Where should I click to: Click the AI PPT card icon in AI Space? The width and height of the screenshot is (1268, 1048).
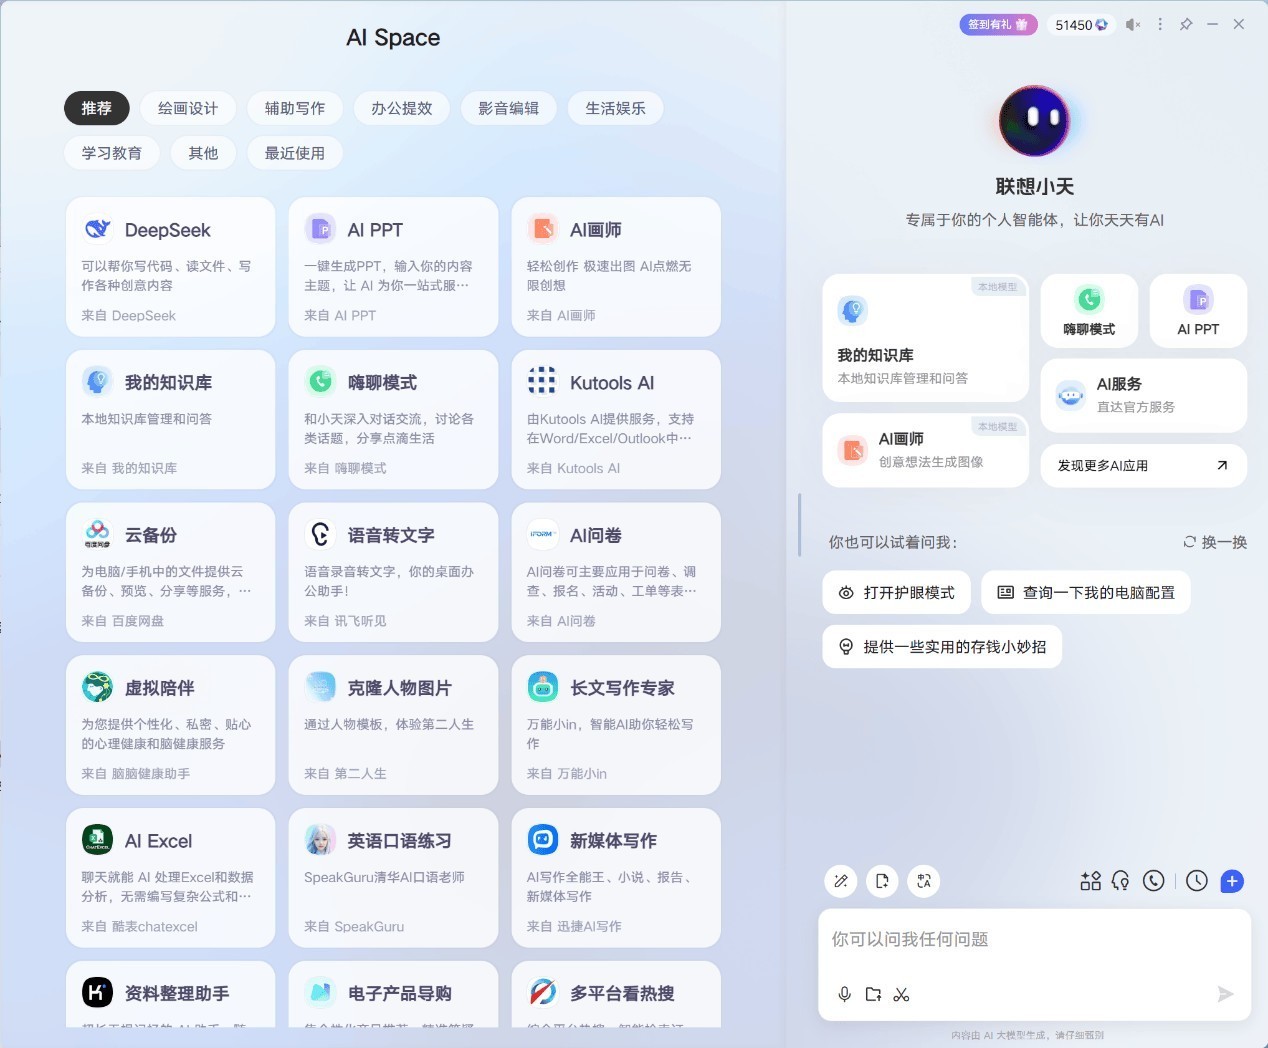pos(320,229)
